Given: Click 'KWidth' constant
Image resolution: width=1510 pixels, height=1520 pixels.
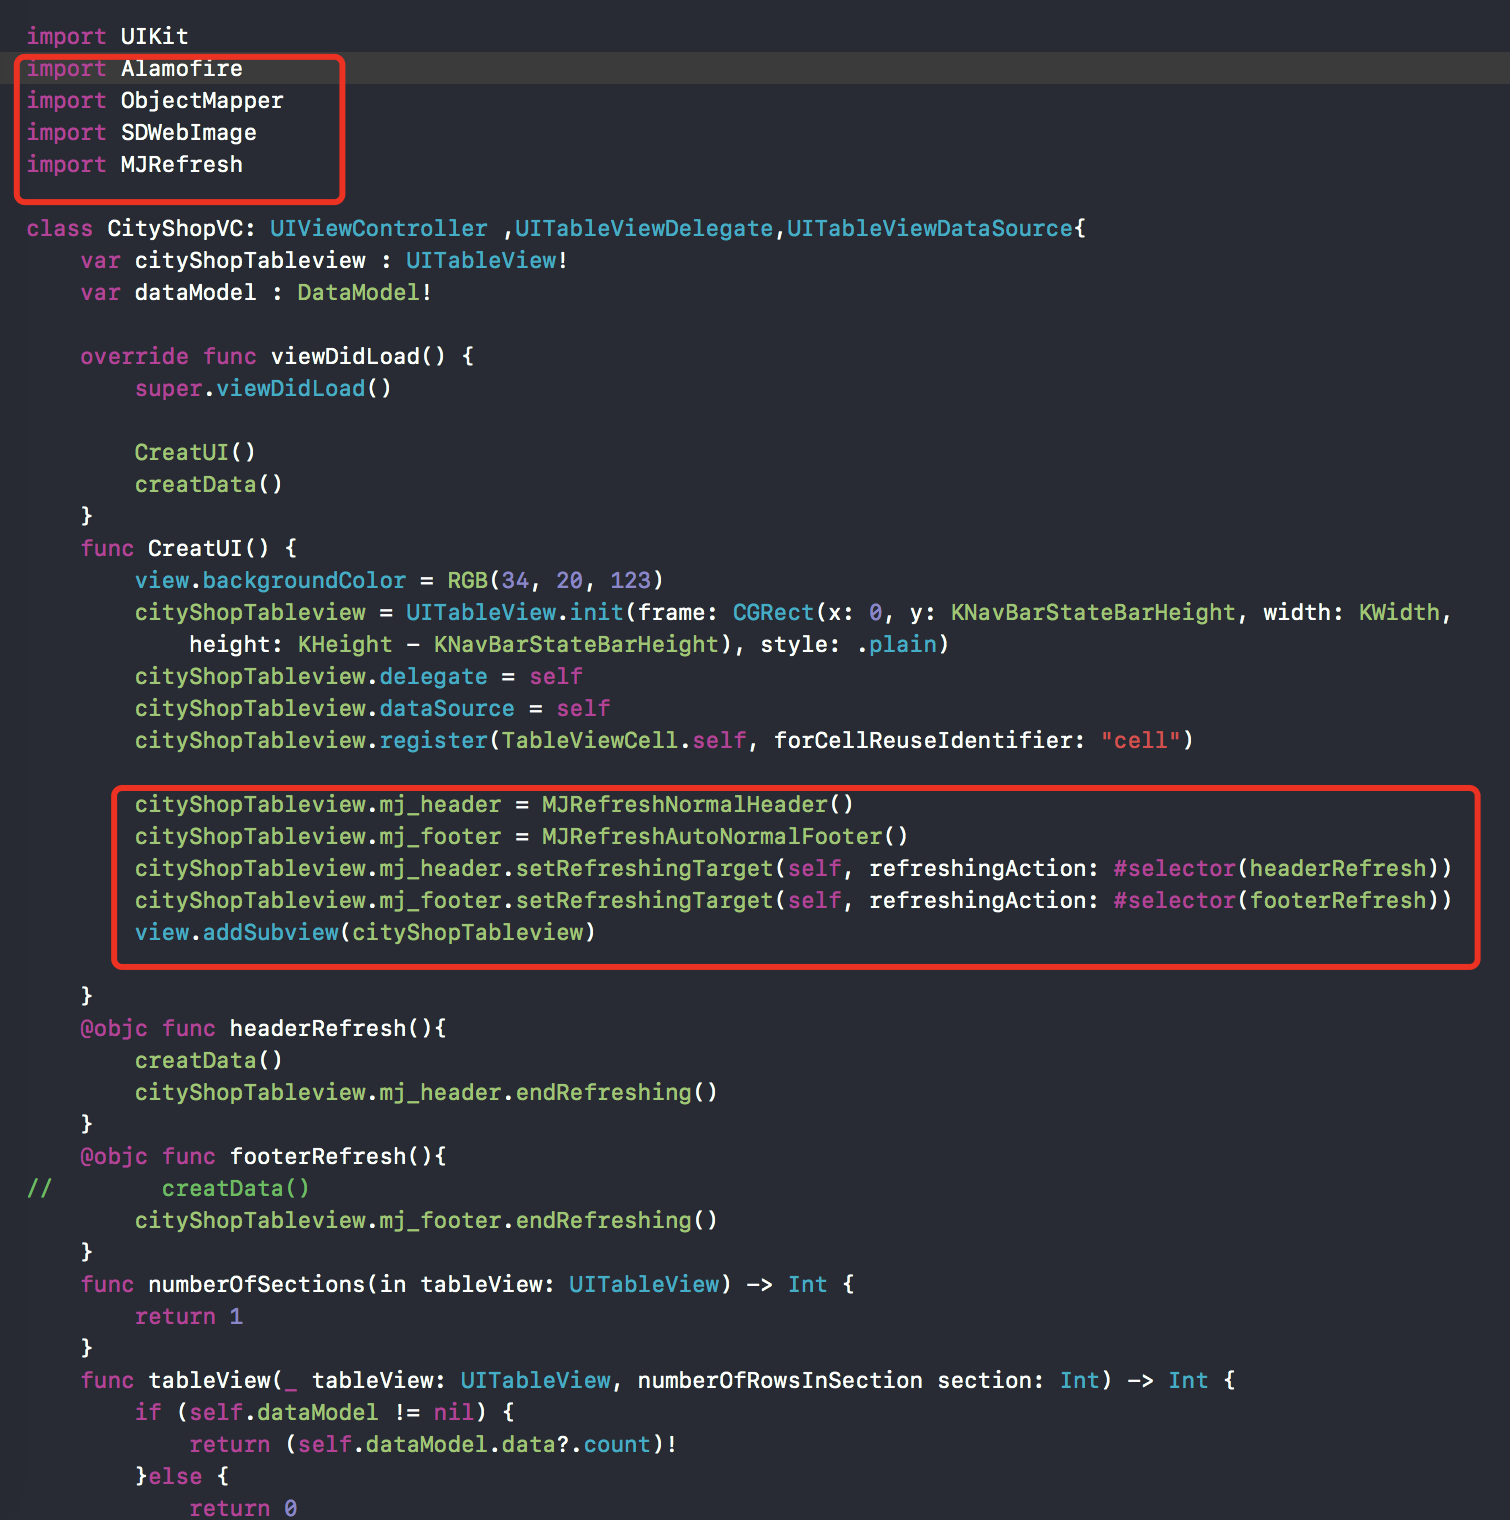Looking at the screenshot, I should pyautogui.click(x=1399, y=613).
